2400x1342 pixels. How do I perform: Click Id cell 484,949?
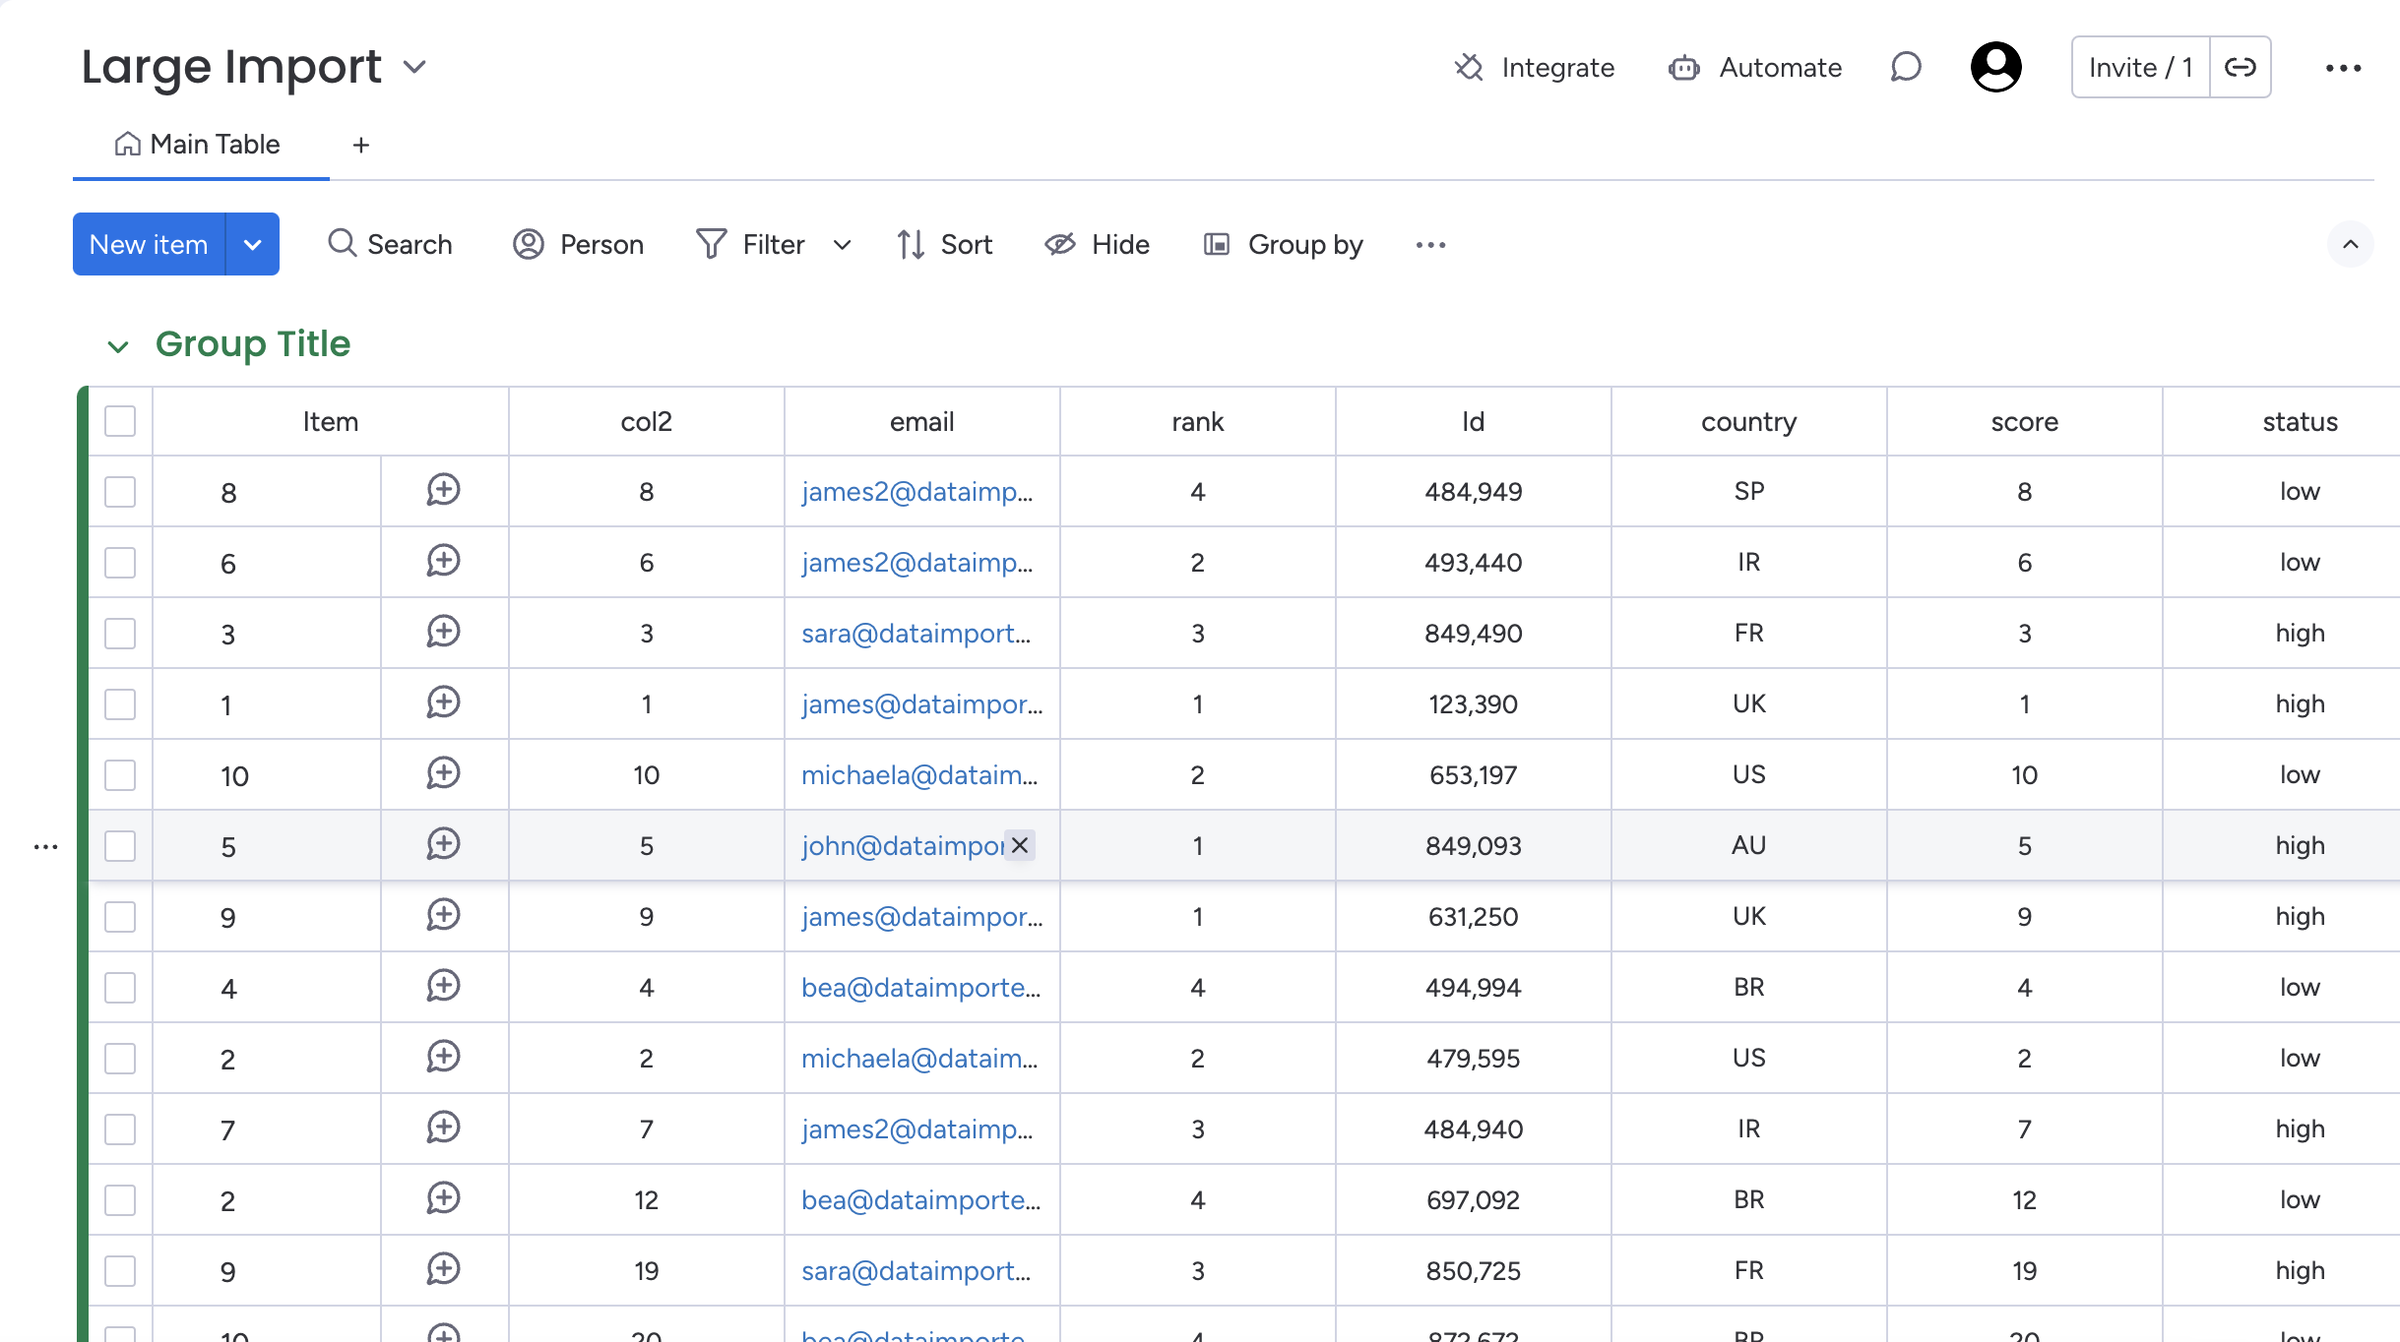tap(1474, 492)
